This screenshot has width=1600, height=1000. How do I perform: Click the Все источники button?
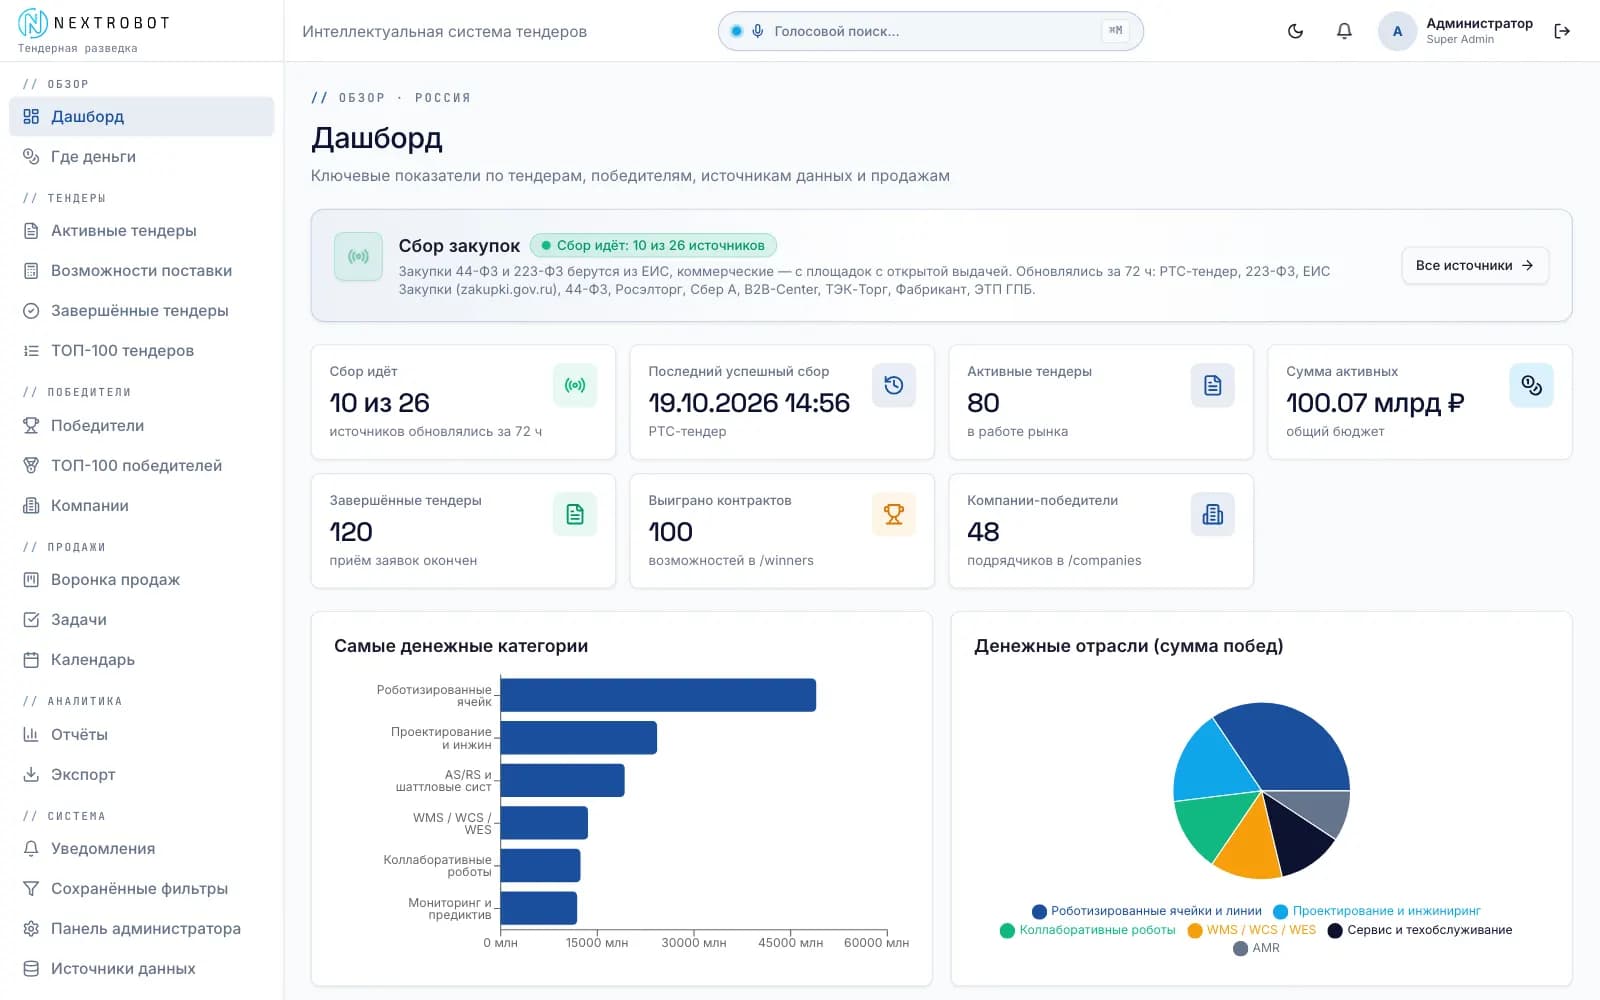tap(1475, 265)
